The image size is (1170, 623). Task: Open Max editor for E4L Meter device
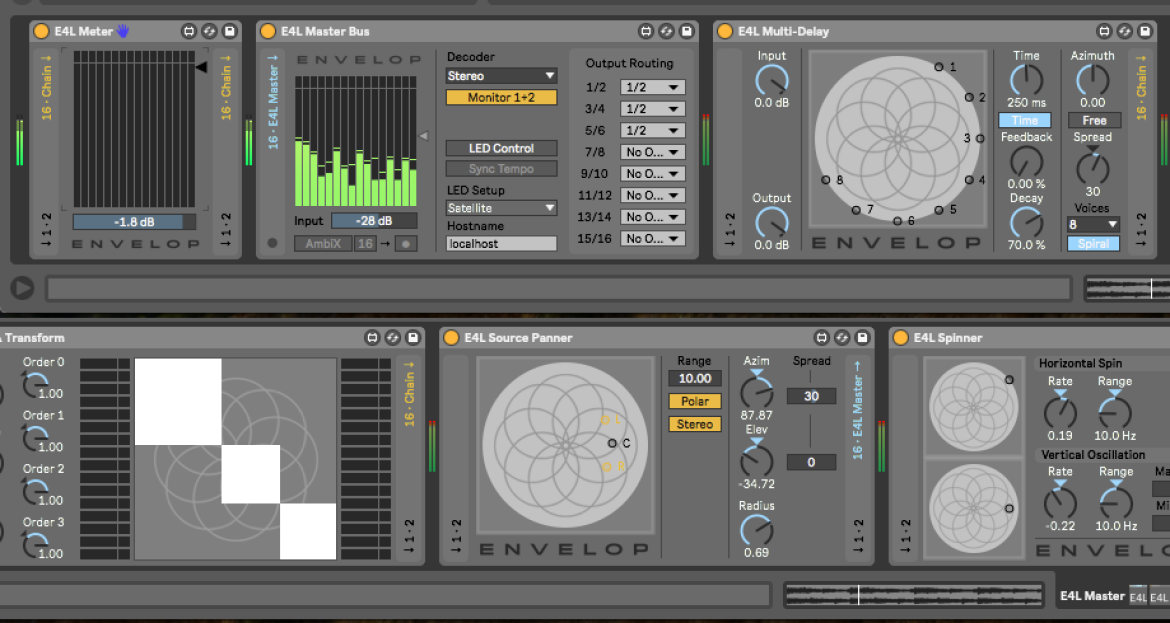click(x=189, y=31)
